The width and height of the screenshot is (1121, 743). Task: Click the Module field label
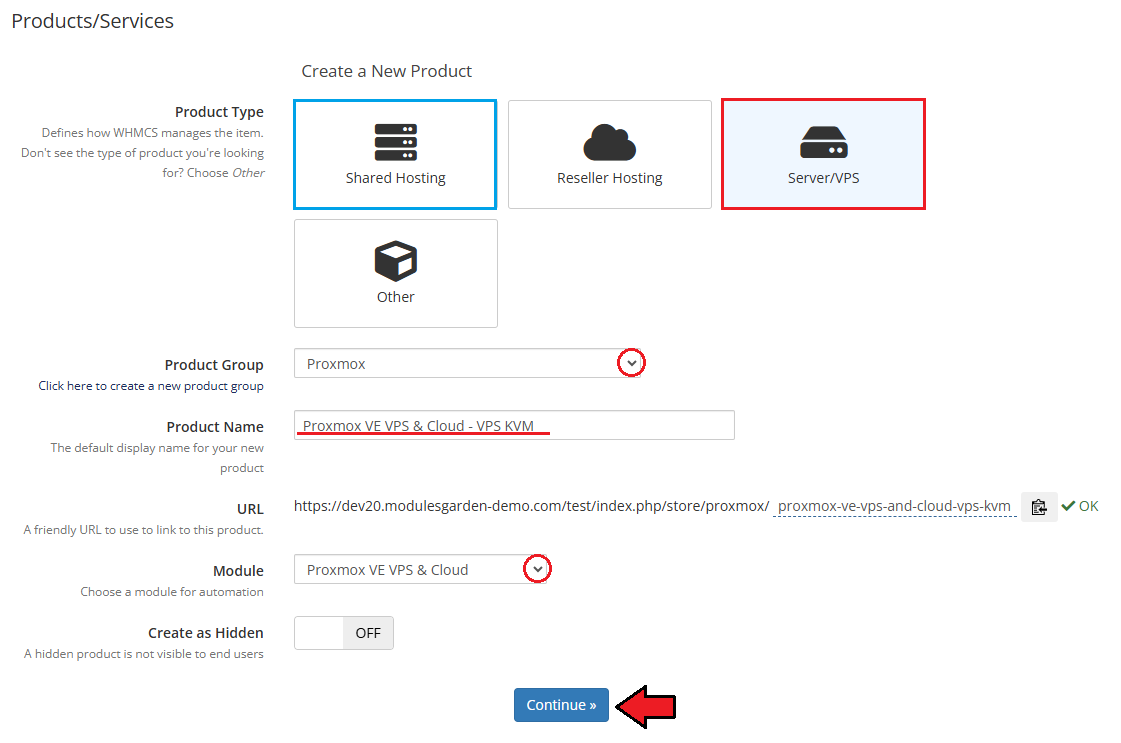tap(238, 571)
